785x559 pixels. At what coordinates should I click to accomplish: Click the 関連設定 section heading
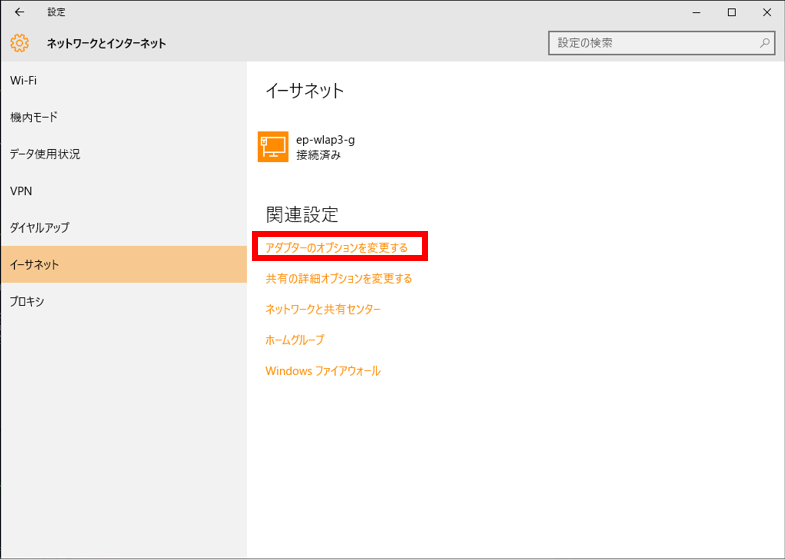(302, 214)
